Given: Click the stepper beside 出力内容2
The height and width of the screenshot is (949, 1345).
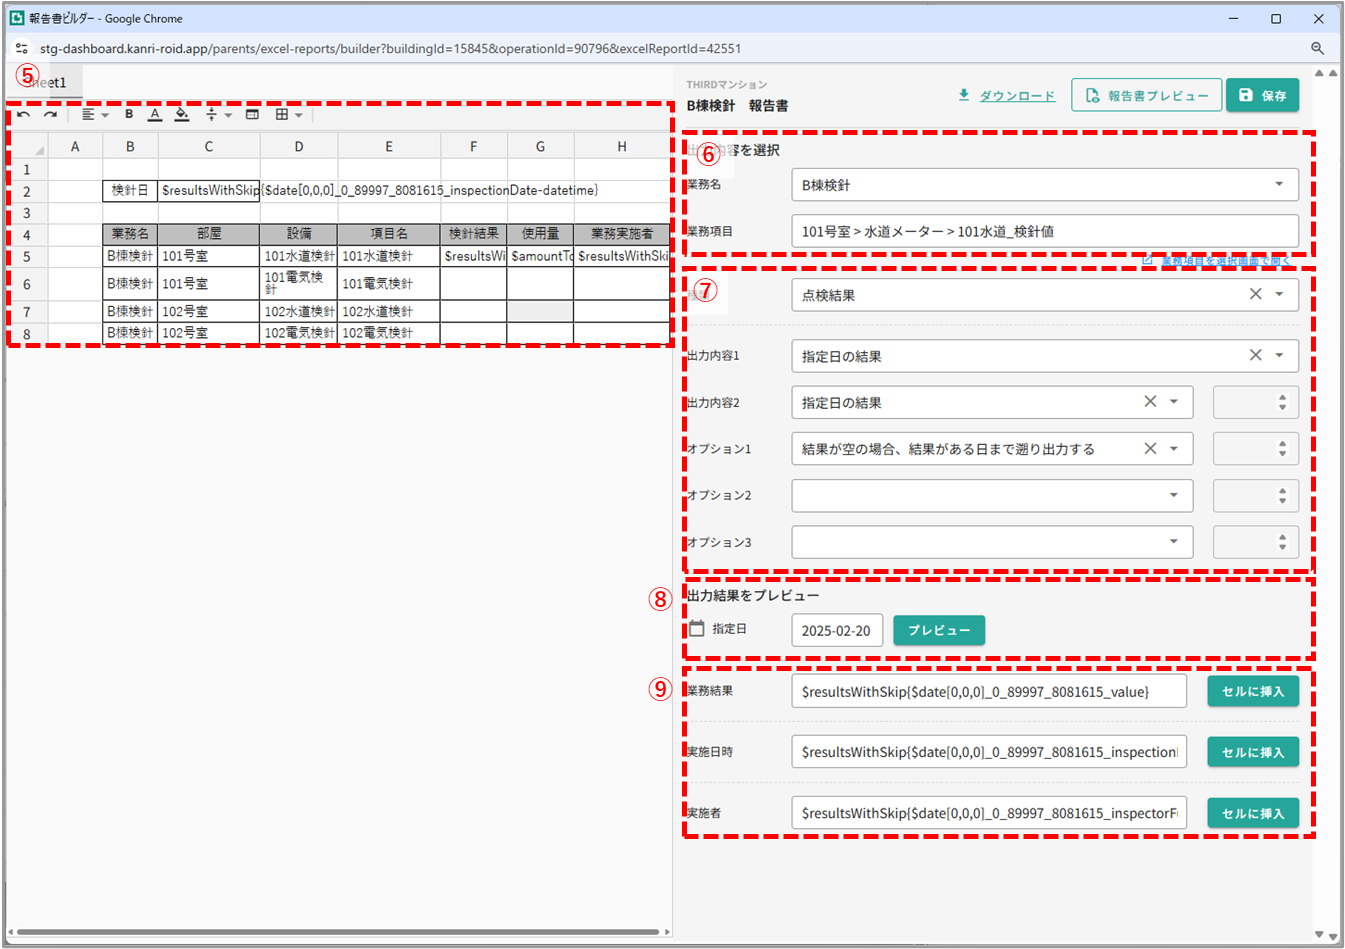Looking at the screenshot, I should 1256,402.
